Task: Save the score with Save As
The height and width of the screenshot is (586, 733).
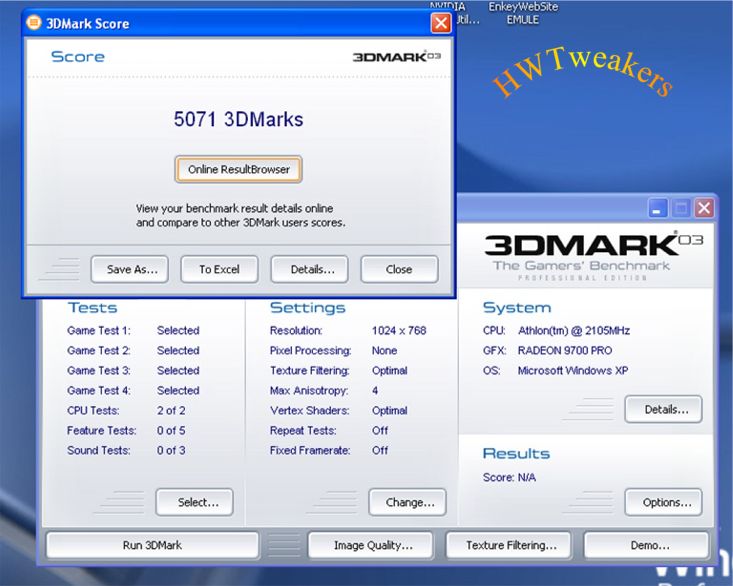Action: click(129, 269)
